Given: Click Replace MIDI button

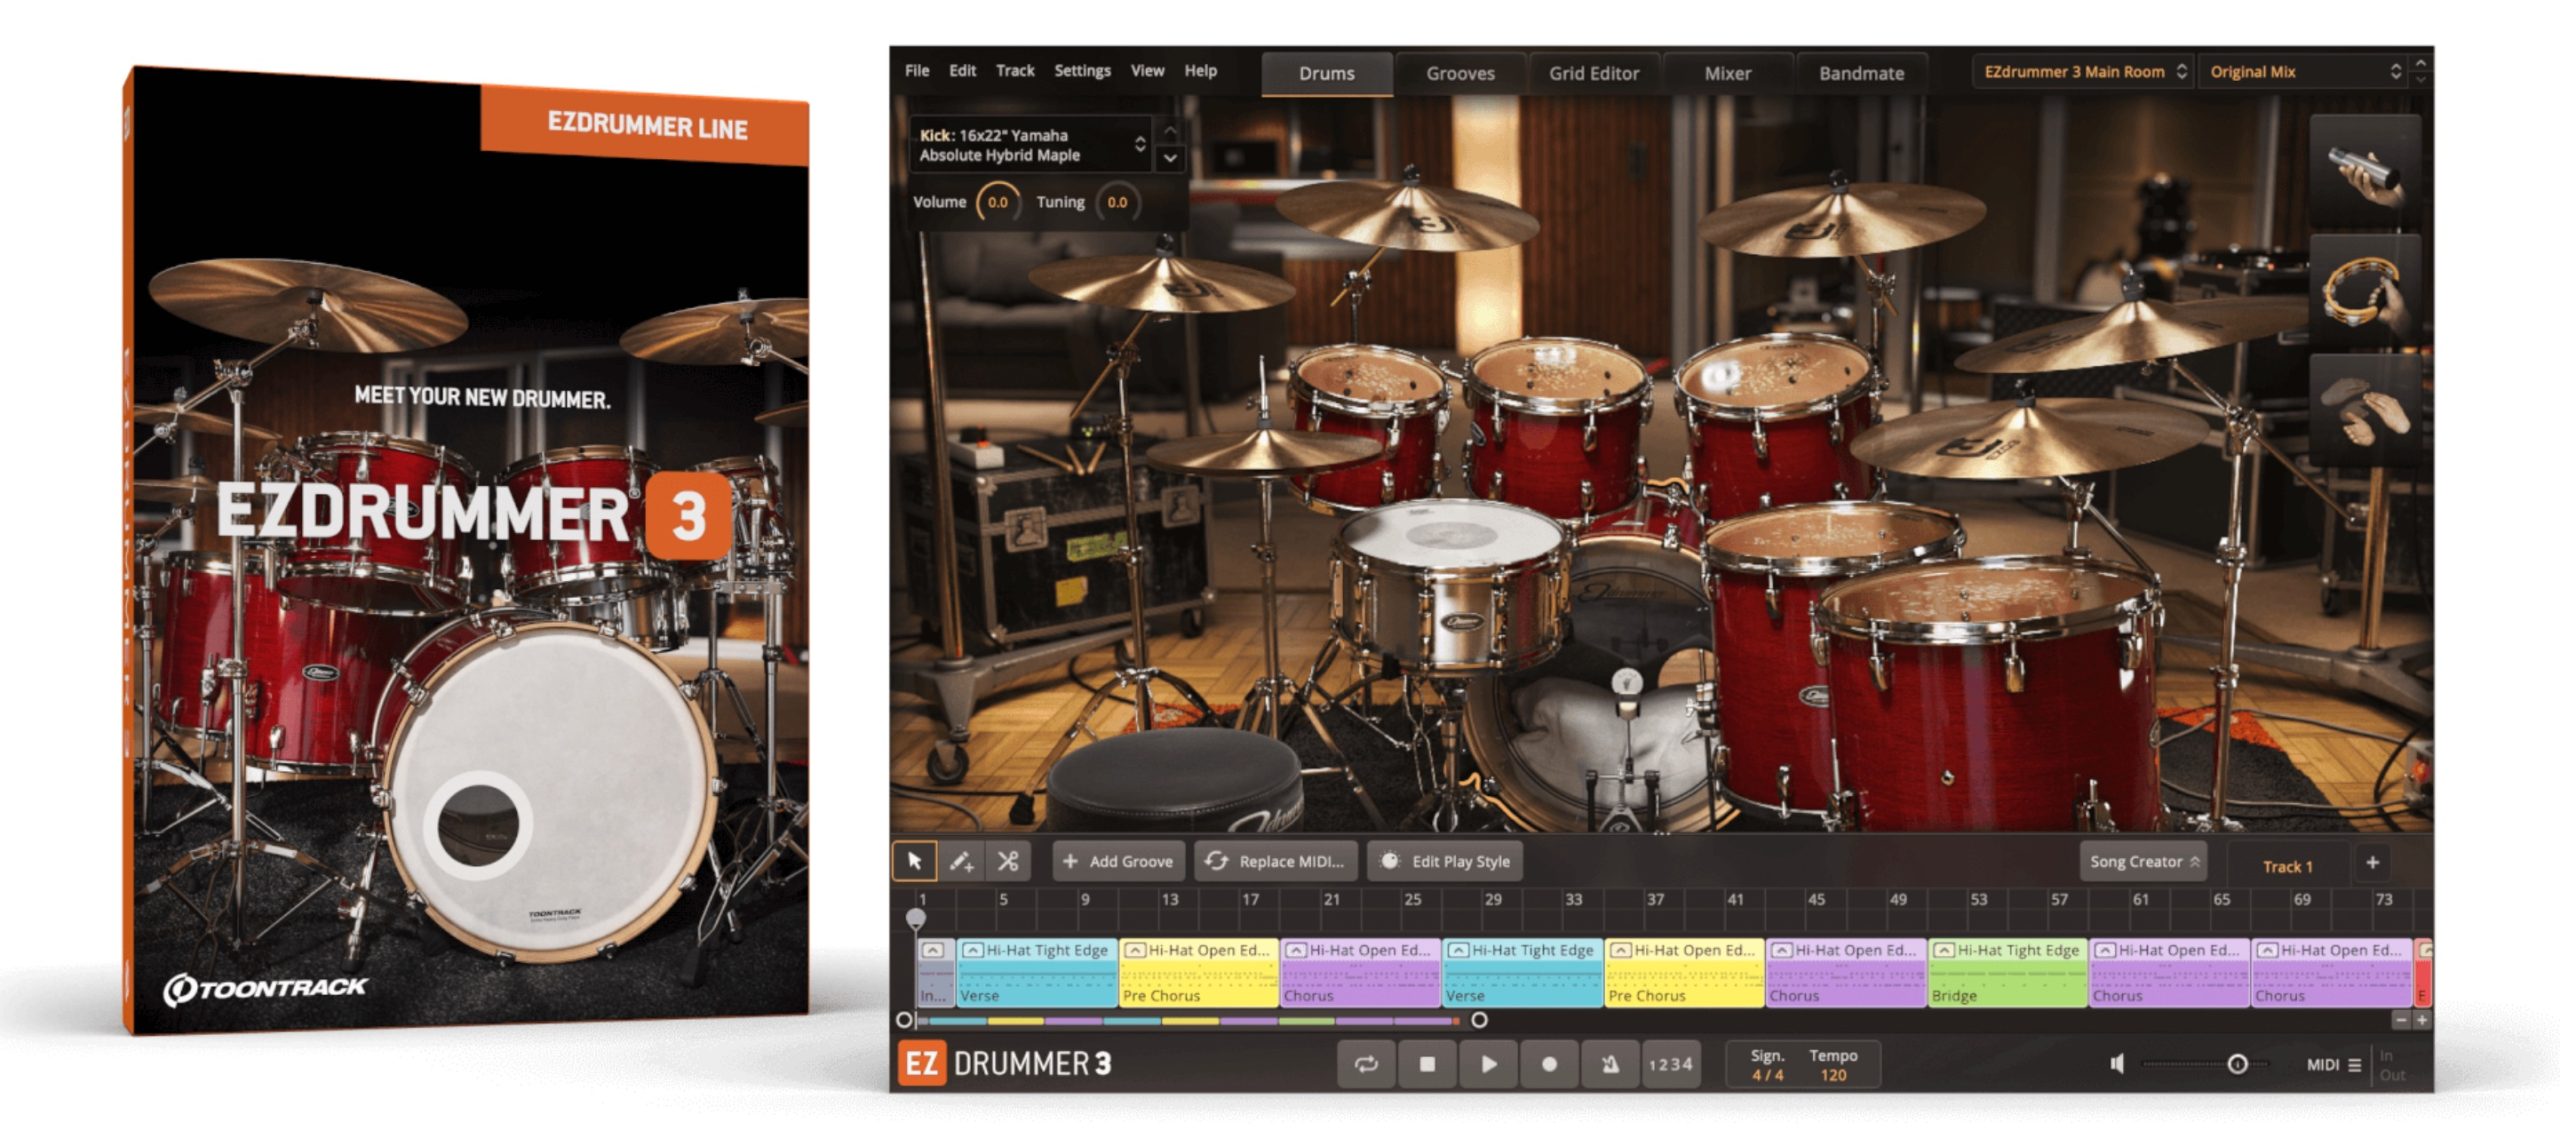Looking at the screenshot, I should click(x=1275, y=861).
